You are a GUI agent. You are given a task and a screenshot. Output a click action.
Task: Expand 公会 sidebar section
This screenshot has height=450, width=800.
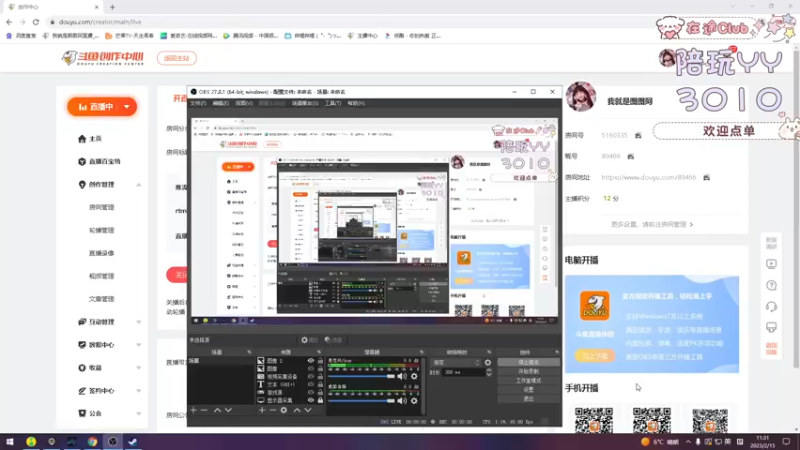[x=139, y=413]
